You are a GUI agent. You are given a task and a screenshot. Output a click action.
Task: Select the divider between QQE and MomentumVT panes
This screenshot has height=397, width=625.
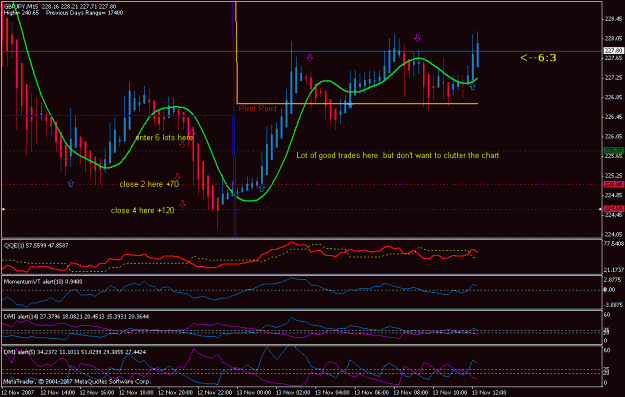click(302, 275)
